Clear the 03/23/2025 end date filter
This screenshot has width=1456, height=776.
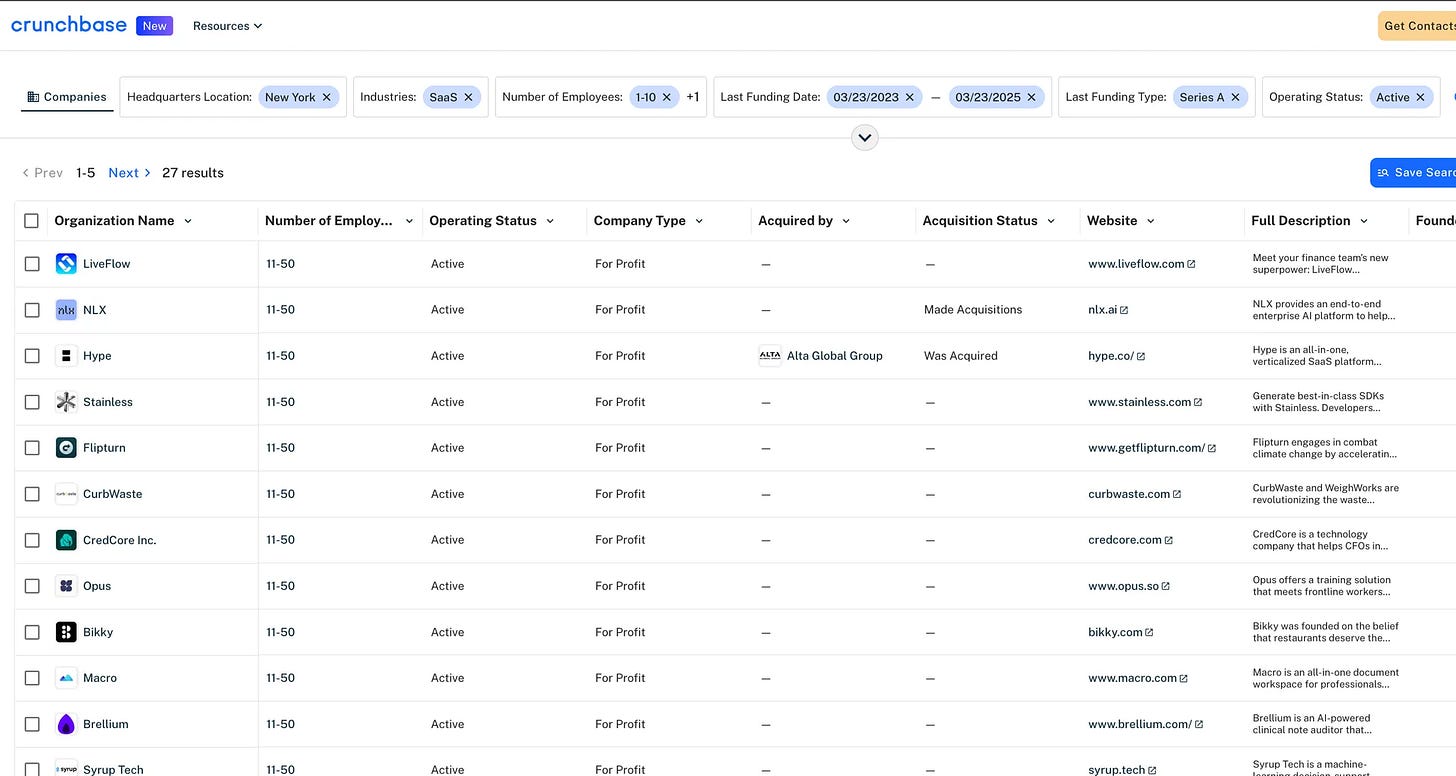[1031, 97]
